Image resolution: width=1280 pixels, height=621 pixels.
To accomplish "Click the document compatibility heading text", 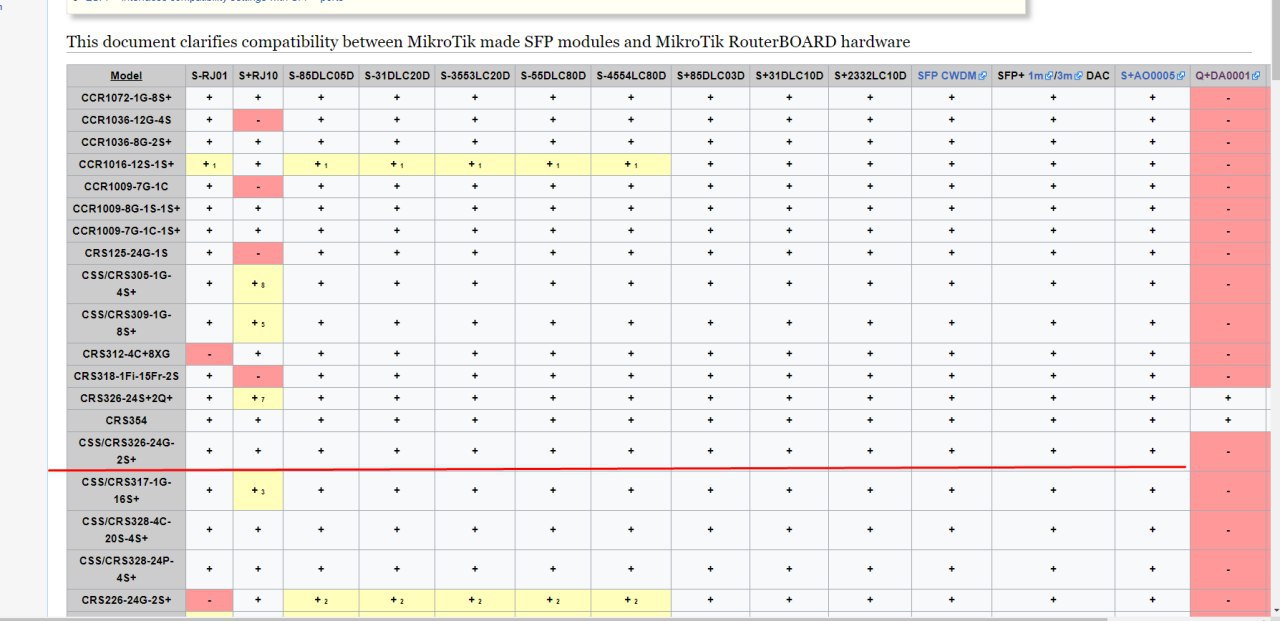I will [488, 42].
